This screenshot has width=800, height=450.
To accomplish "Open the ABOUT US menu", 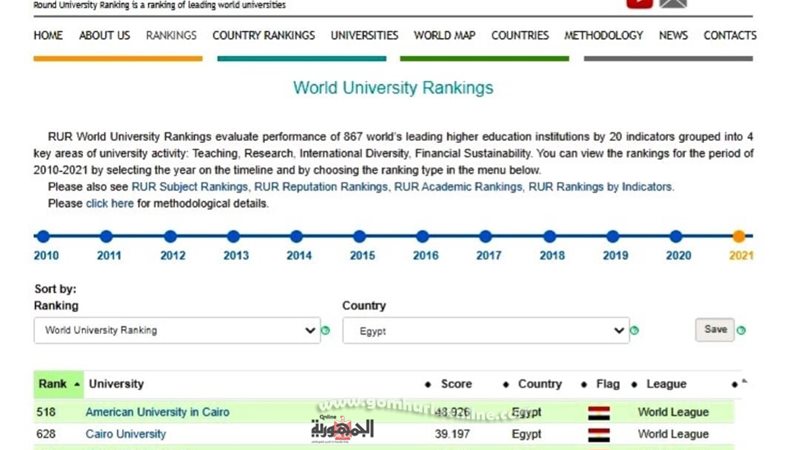I will 104,35.
